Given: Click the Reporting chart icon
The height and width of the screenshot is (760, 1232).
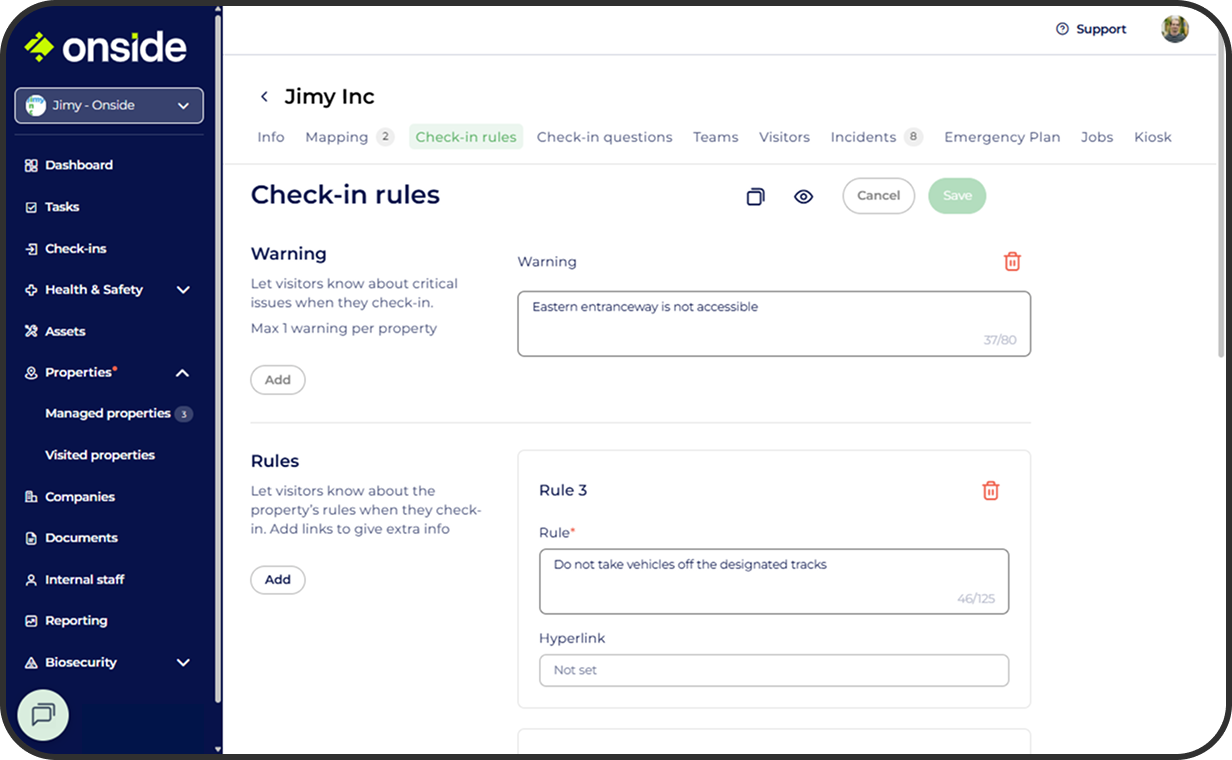Looking at the screenshot, I should pyautogui.click(x=31, y=621).
